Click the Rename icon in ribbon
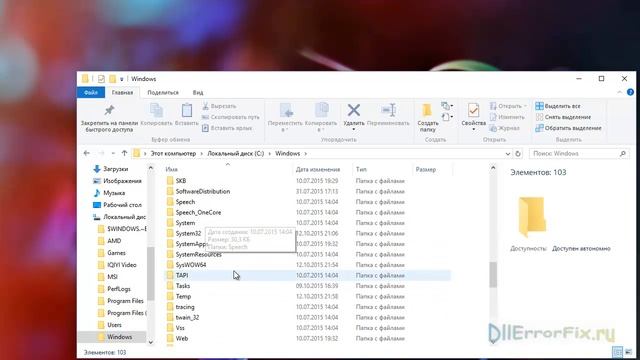 click(x=388, y=110)
